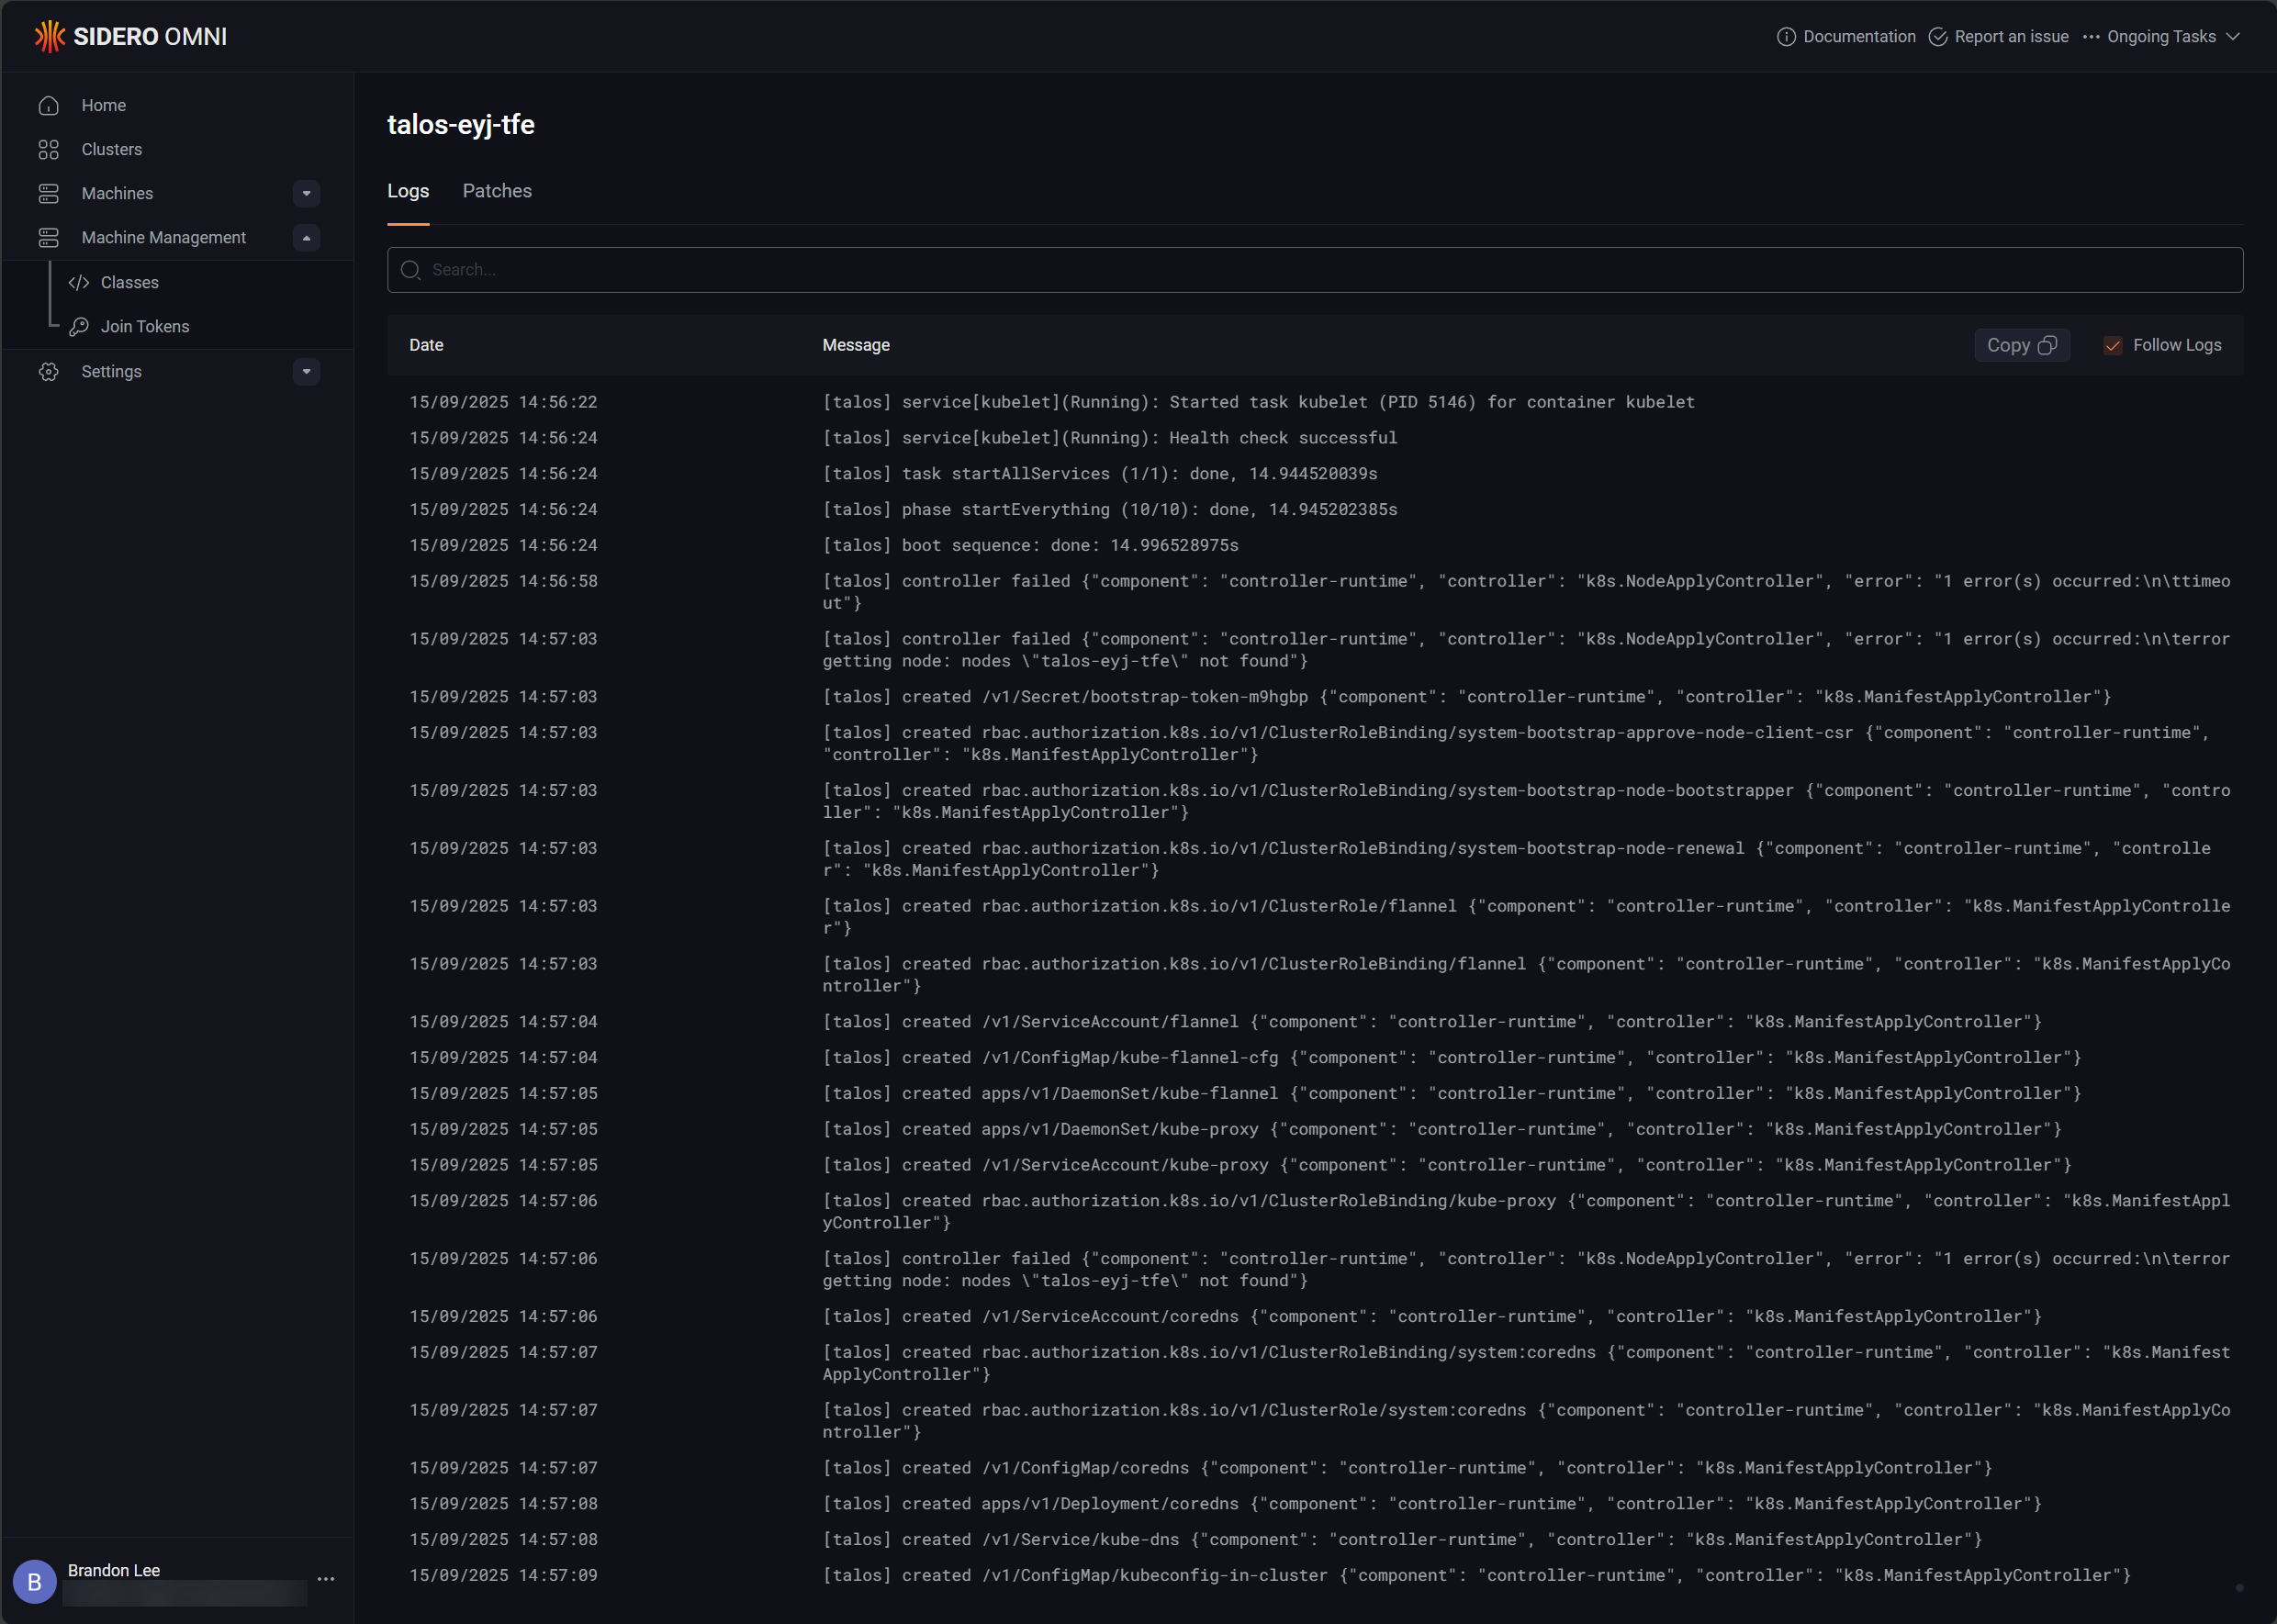
Task: Open the Ongoing Tasks dropdown
Action: (2161, 36)
